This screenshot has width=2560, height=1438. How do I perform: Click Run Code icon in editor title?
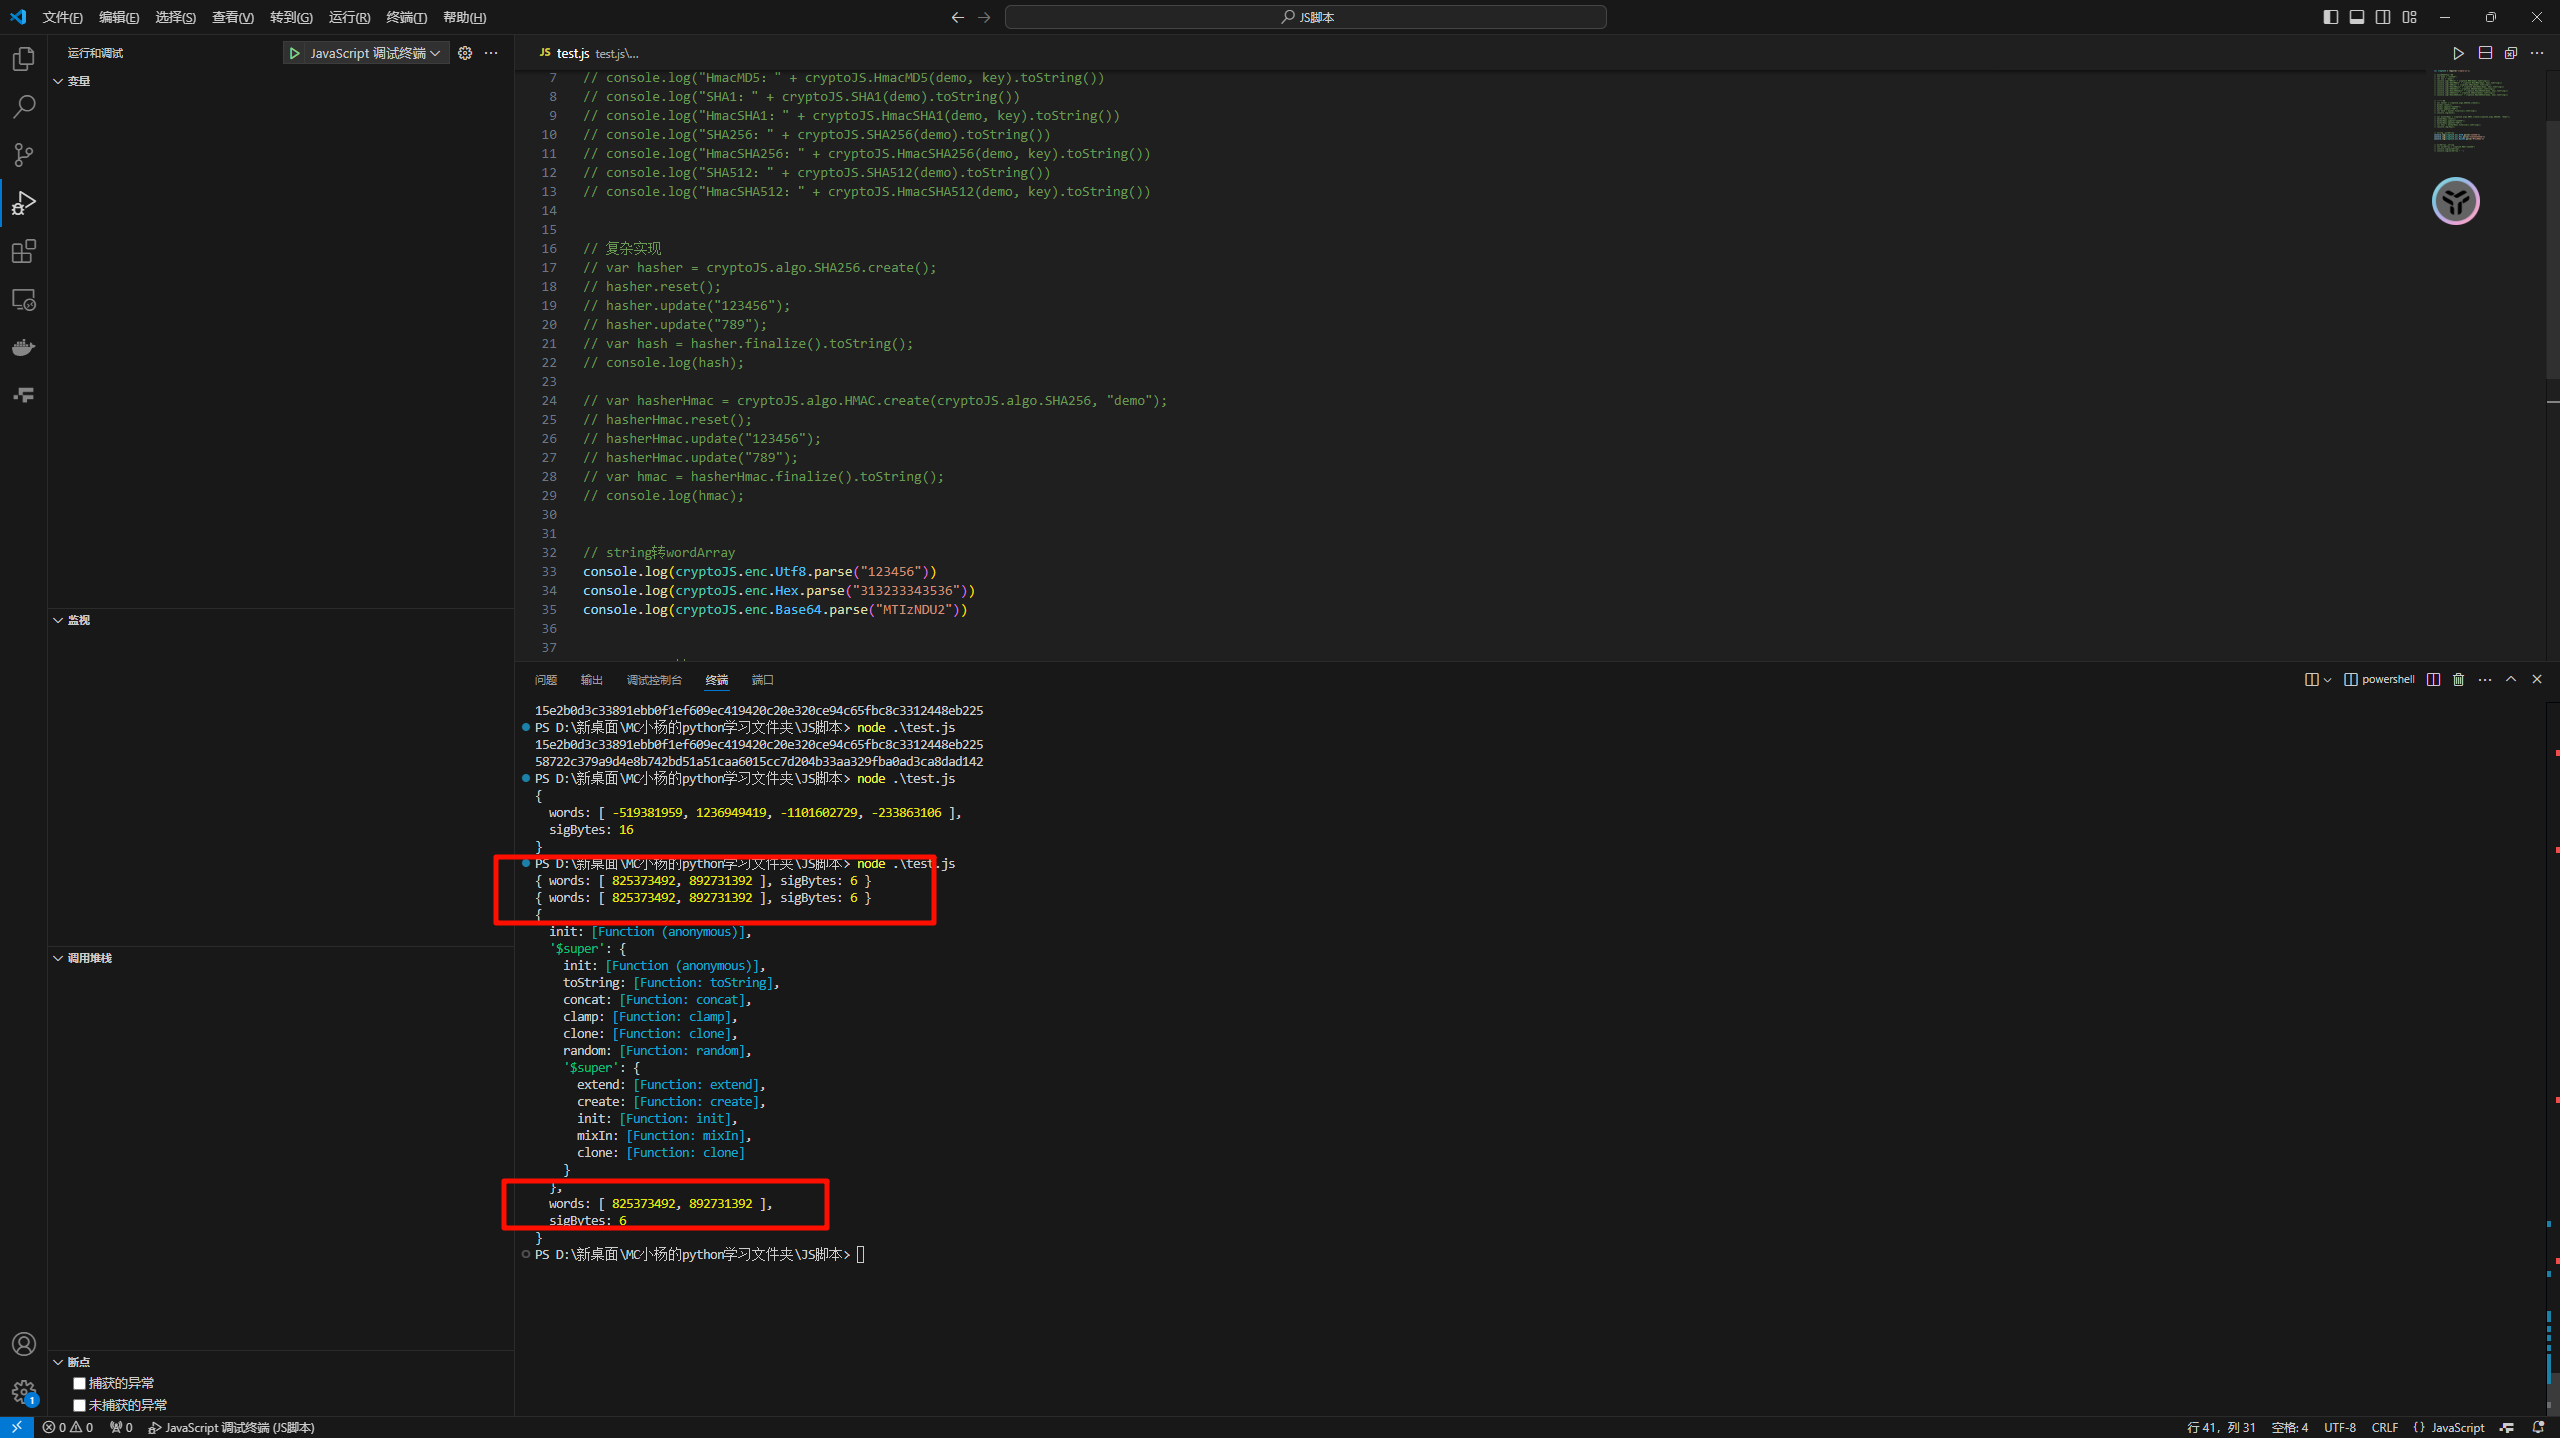coord(2458,53)
